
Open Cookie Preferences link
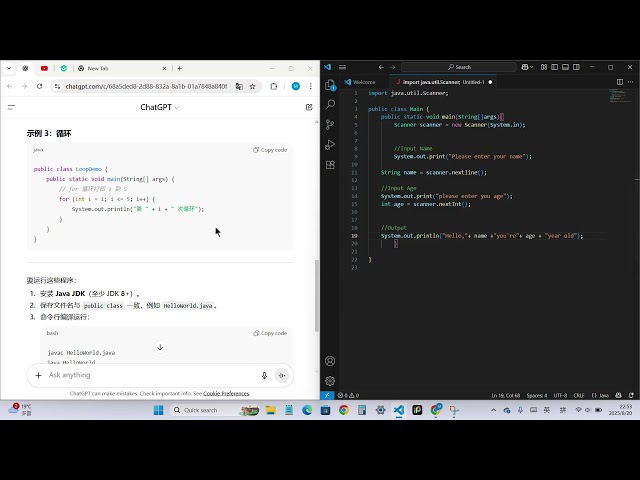pos(226,393)
